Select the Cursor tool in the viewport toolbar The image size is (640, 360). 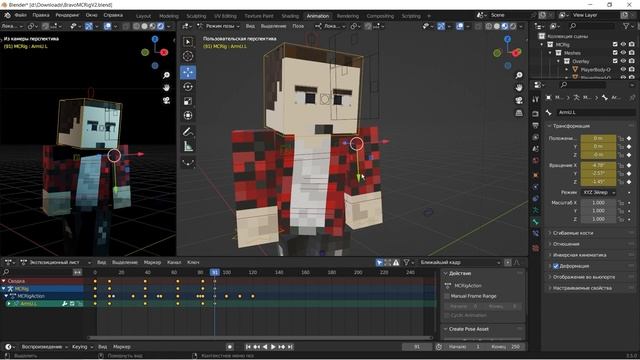(x=188, y=56)
